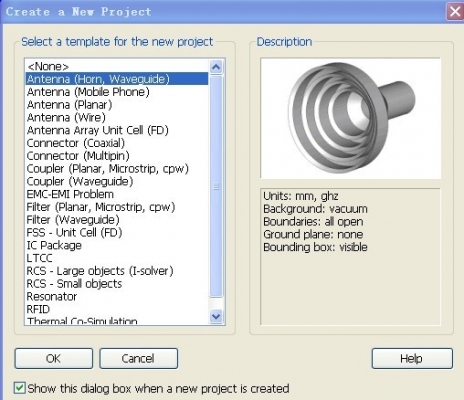464x400 pixels.
Task: Choose the Antenna (Planar) template
Action: (117, 105)
